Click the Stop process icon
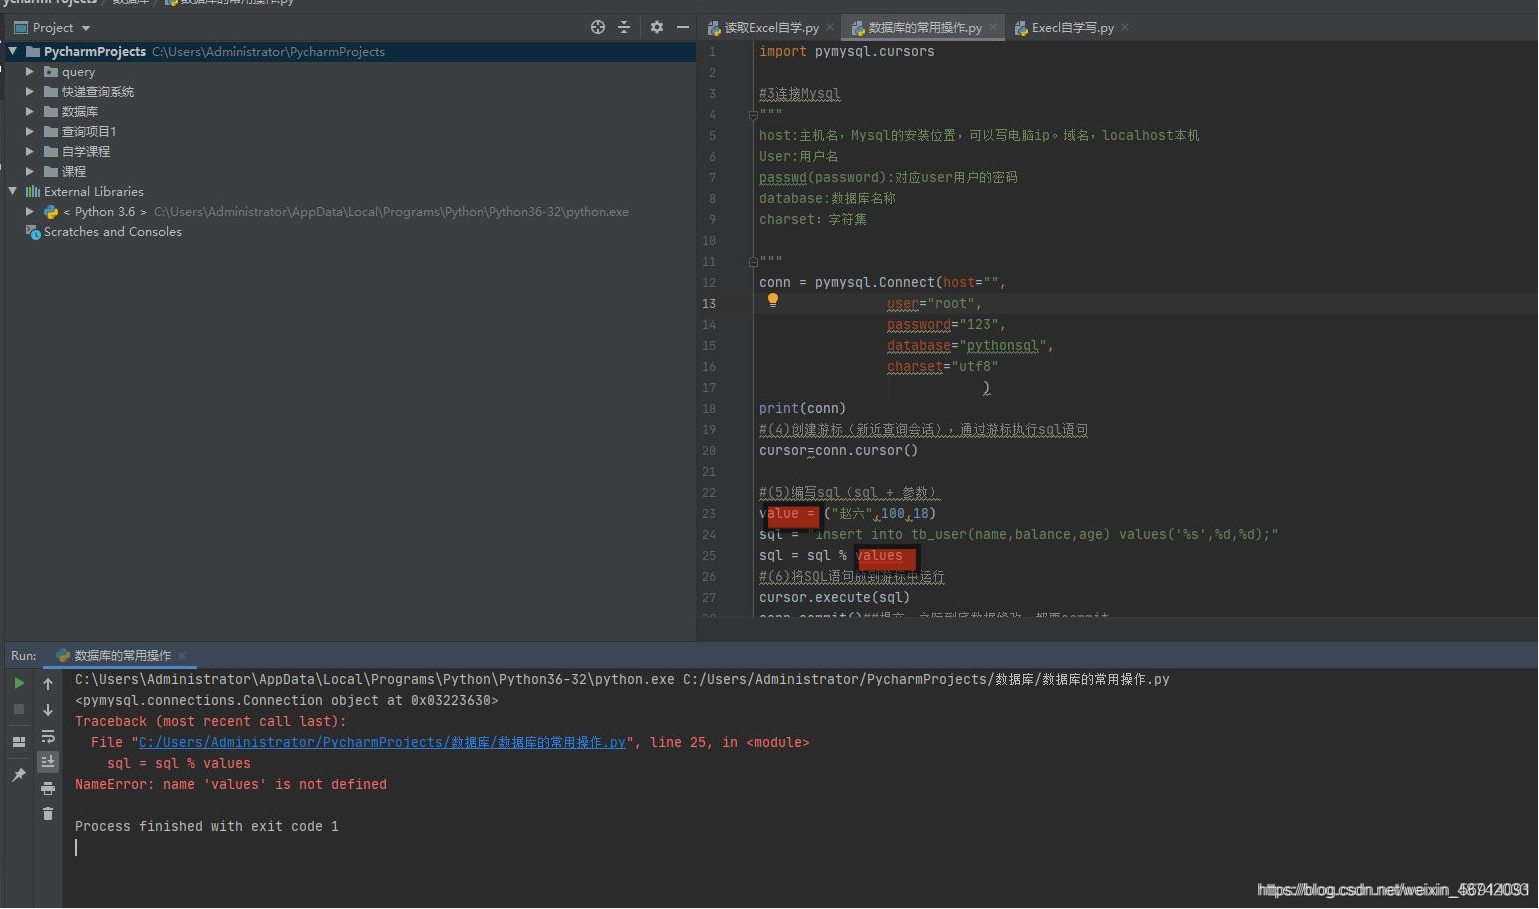This screenshot has width=1539, height=909. point(19,709)
